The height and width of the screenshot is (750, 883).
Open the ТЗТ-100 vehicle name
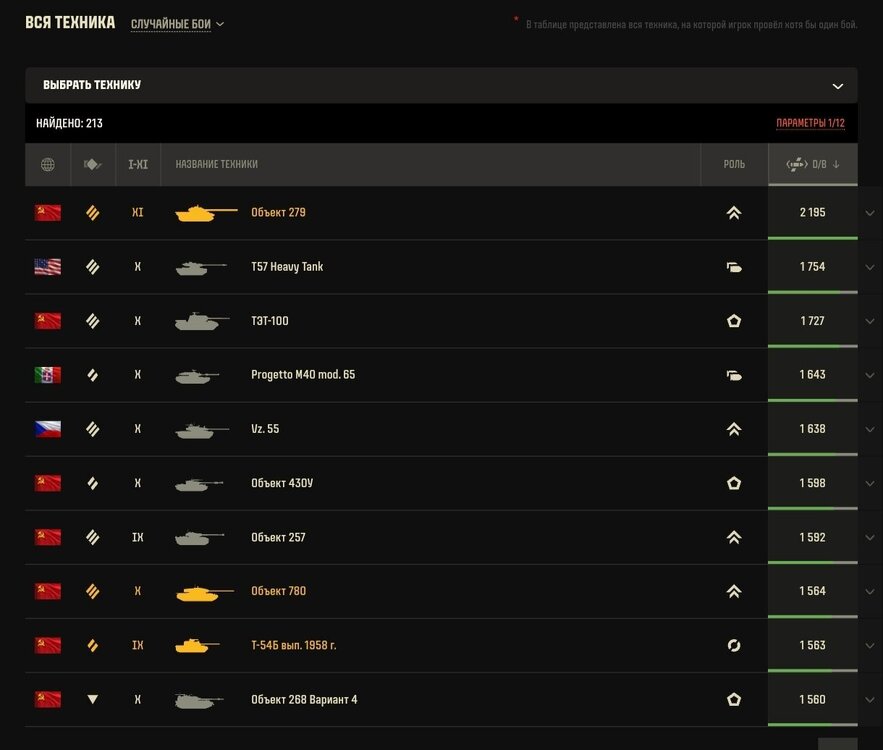270,321
